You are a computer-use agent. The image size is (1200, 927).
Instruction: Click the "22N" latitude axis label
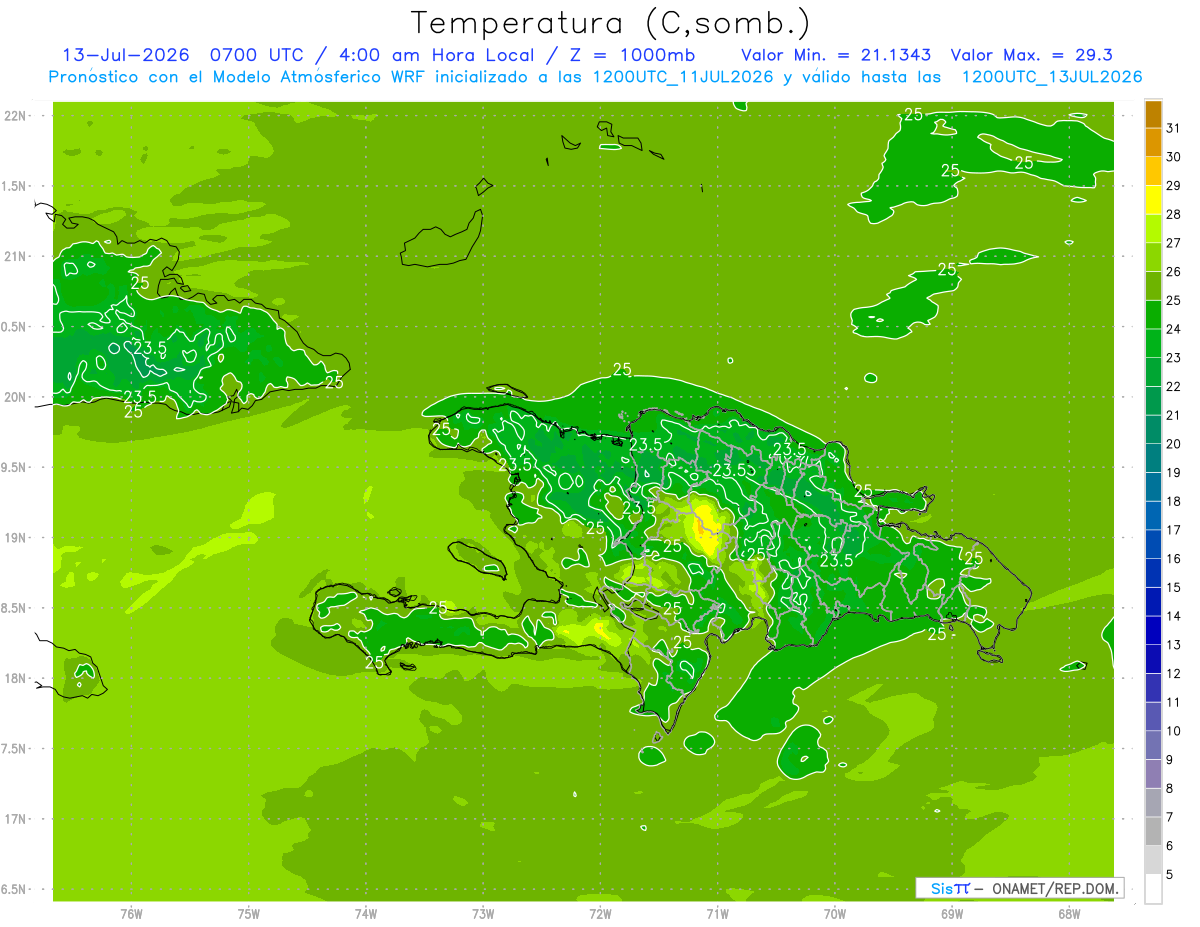coord(14,116)
